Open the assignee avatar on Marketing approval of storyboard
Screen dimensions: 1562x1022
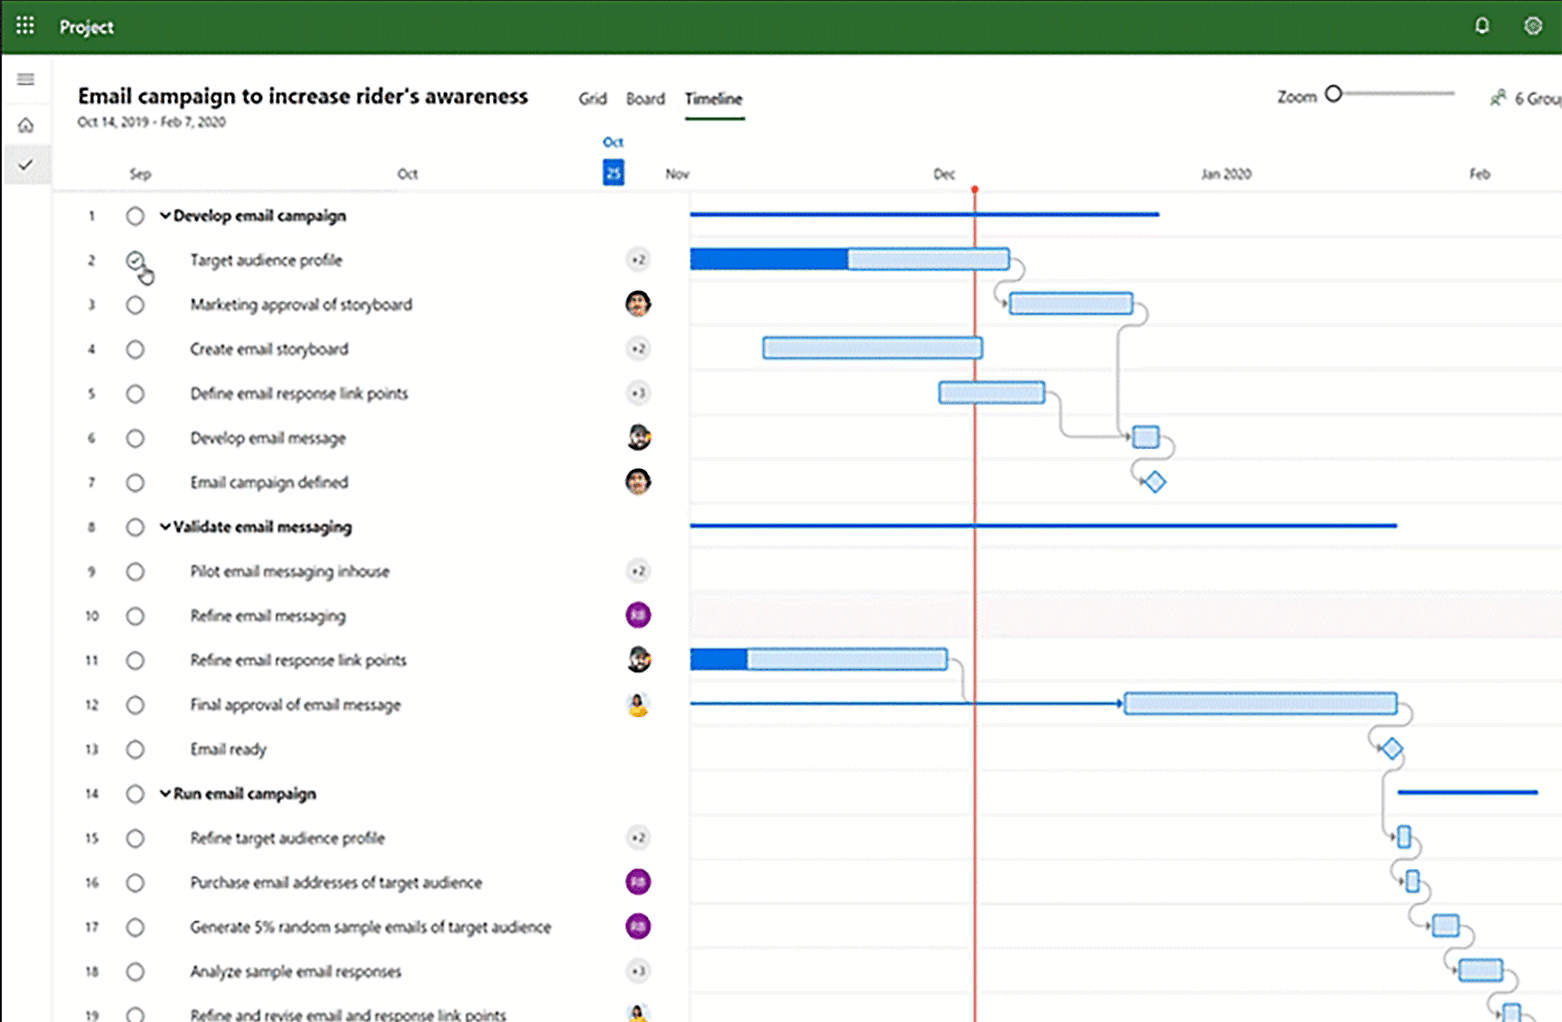(638, 304)
